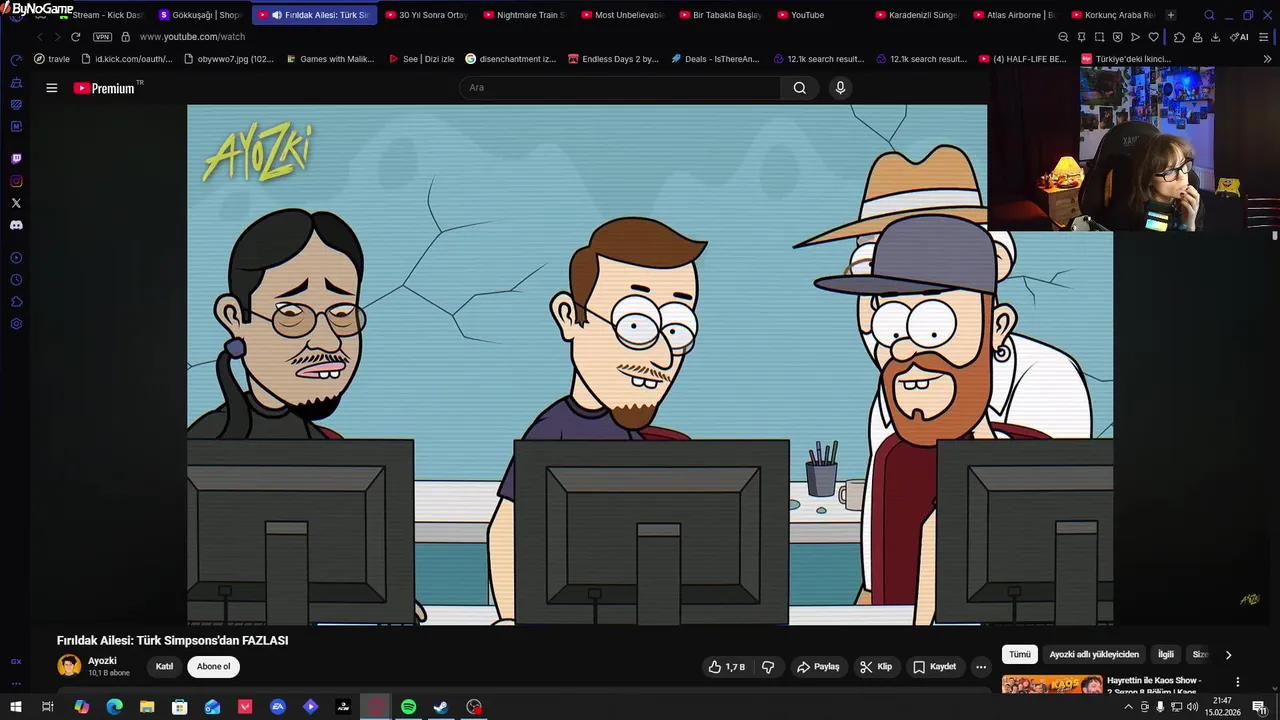Switch to the 'Gökkuşağı | Shop' tab
Image resolution: width=1280 pixels, height=720 pixels.
[200, 15]
